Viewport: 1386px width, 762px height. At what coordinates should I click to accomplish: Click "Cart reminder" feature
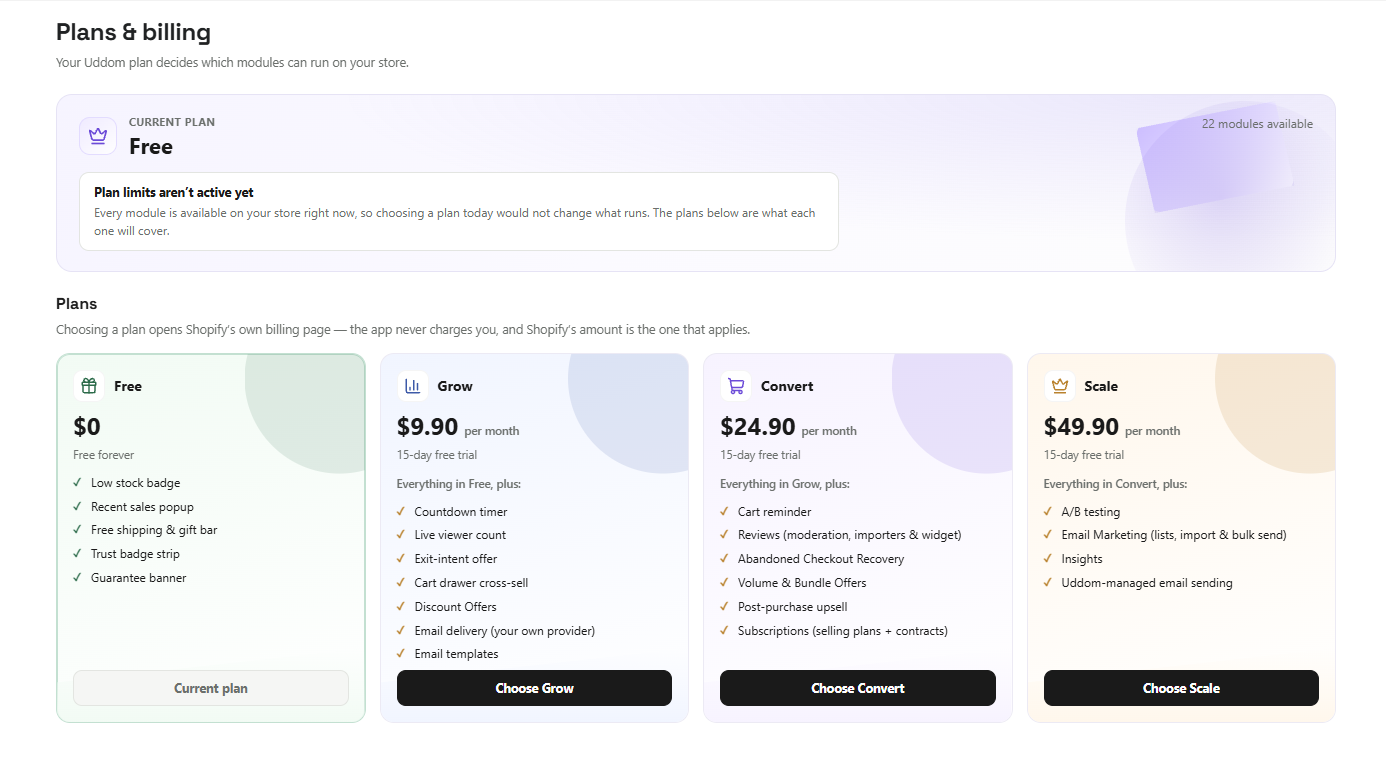[775, 512]
